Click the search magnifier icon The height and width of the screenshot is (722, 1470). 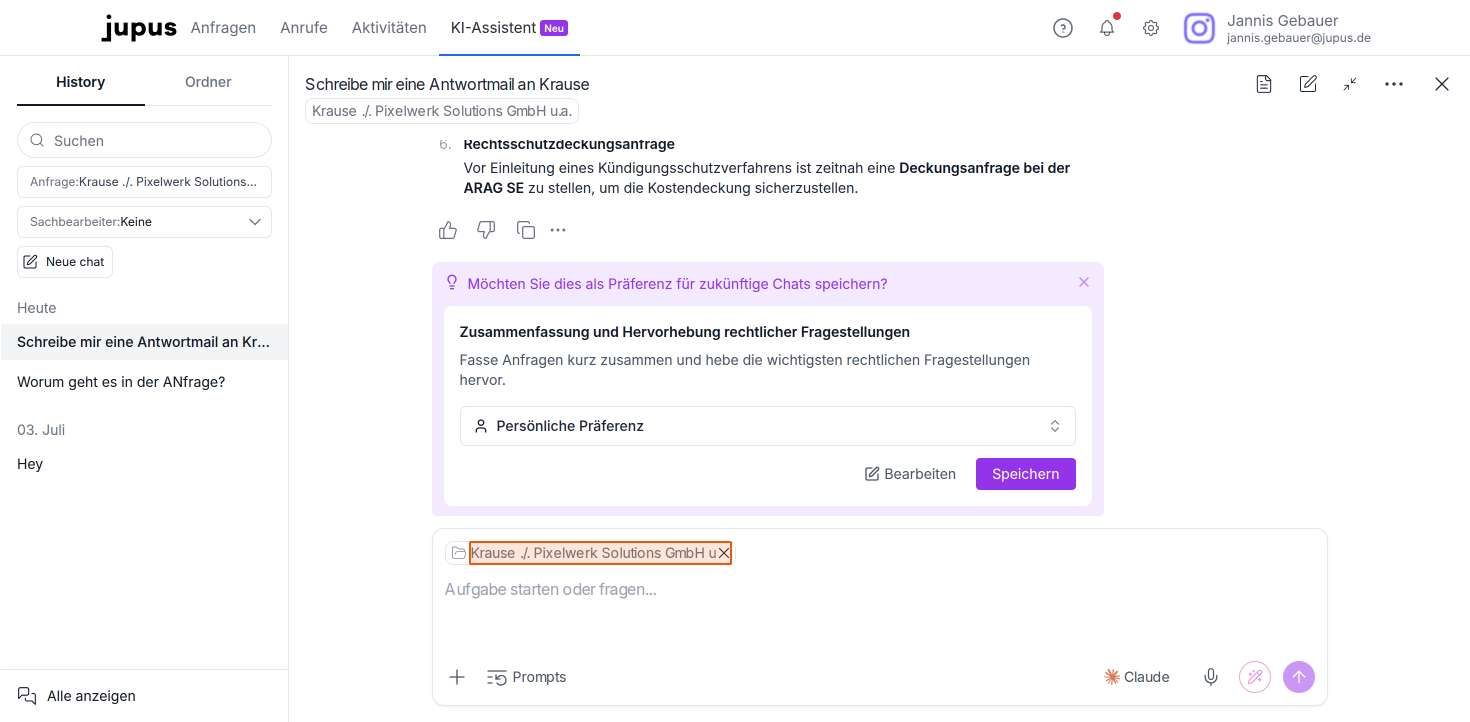pos(37,140)
